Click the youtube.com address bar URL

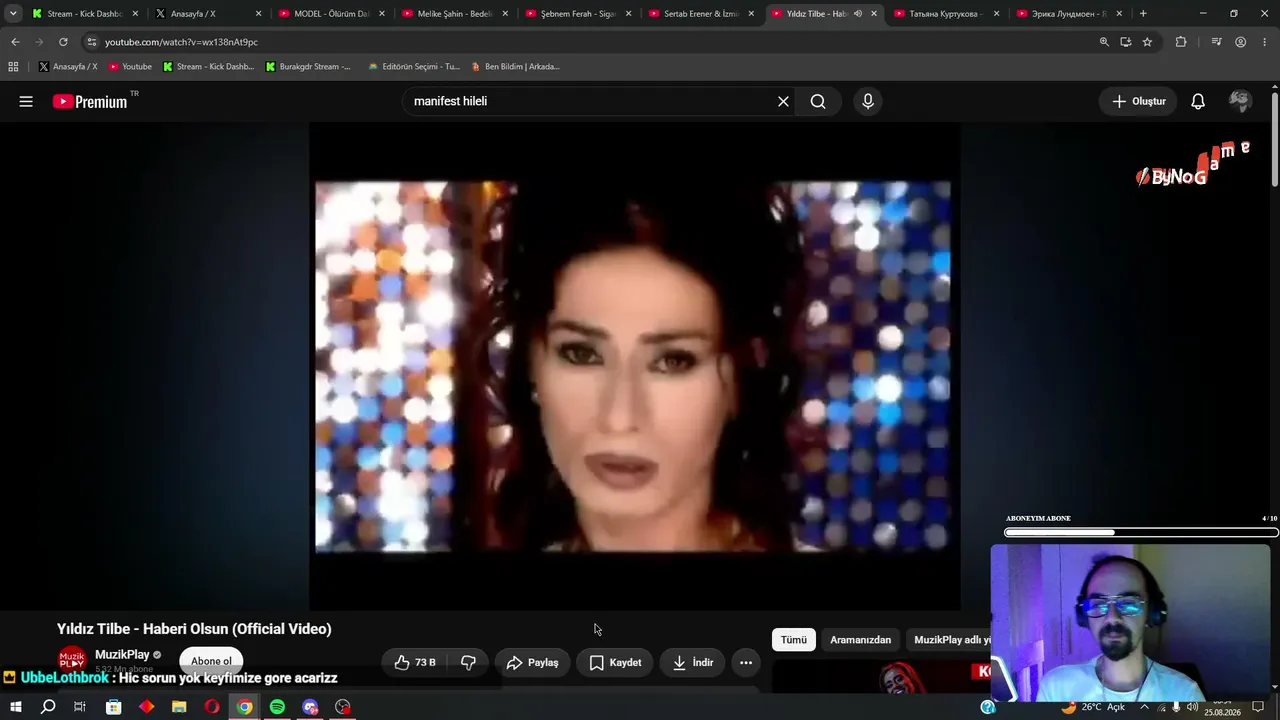[181, 42]
